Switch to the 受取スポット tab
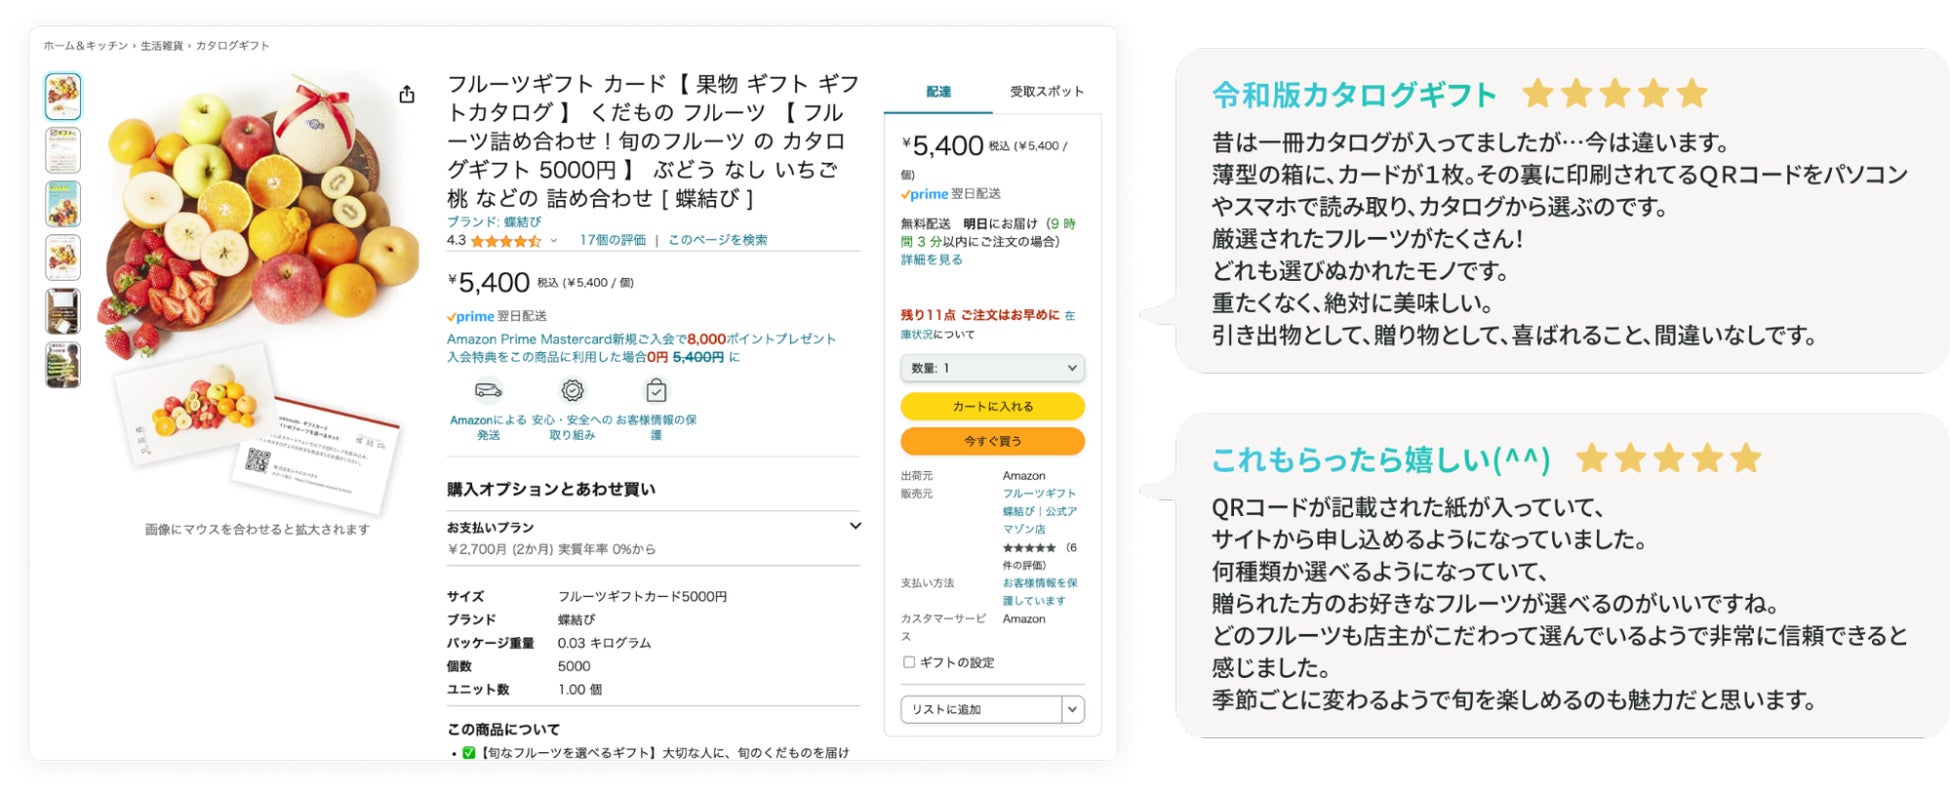Screen dimensions: 1950x793 click(x=1046, y=92)
